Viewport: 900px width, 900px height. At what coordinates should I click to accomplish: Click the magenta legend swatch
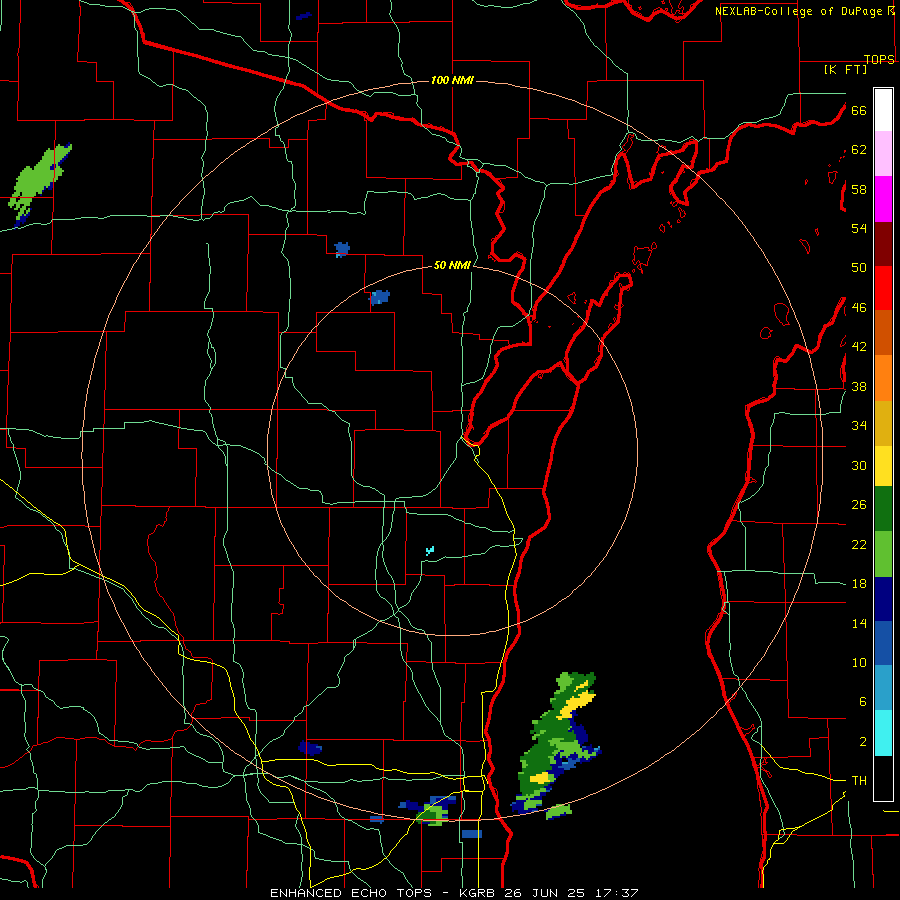pos(883,199)
